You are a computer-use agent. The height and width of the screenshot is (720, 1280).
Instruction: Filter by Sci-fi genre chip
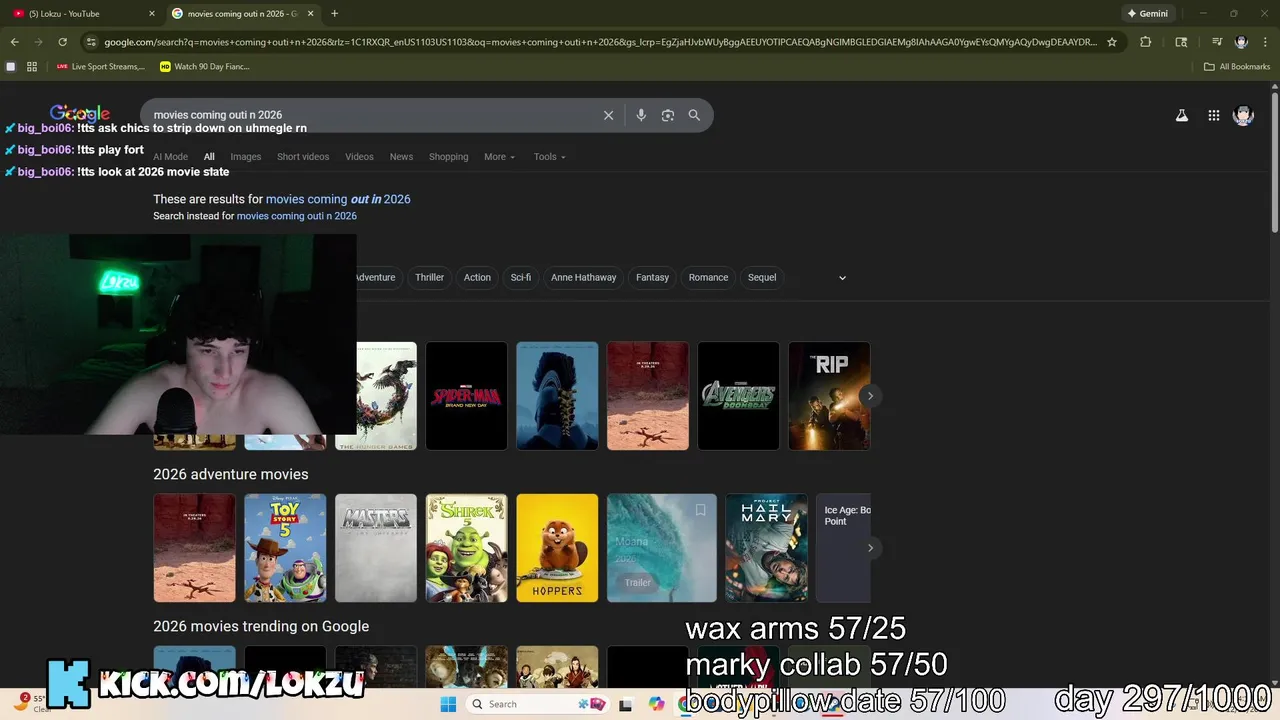point(521,278)
